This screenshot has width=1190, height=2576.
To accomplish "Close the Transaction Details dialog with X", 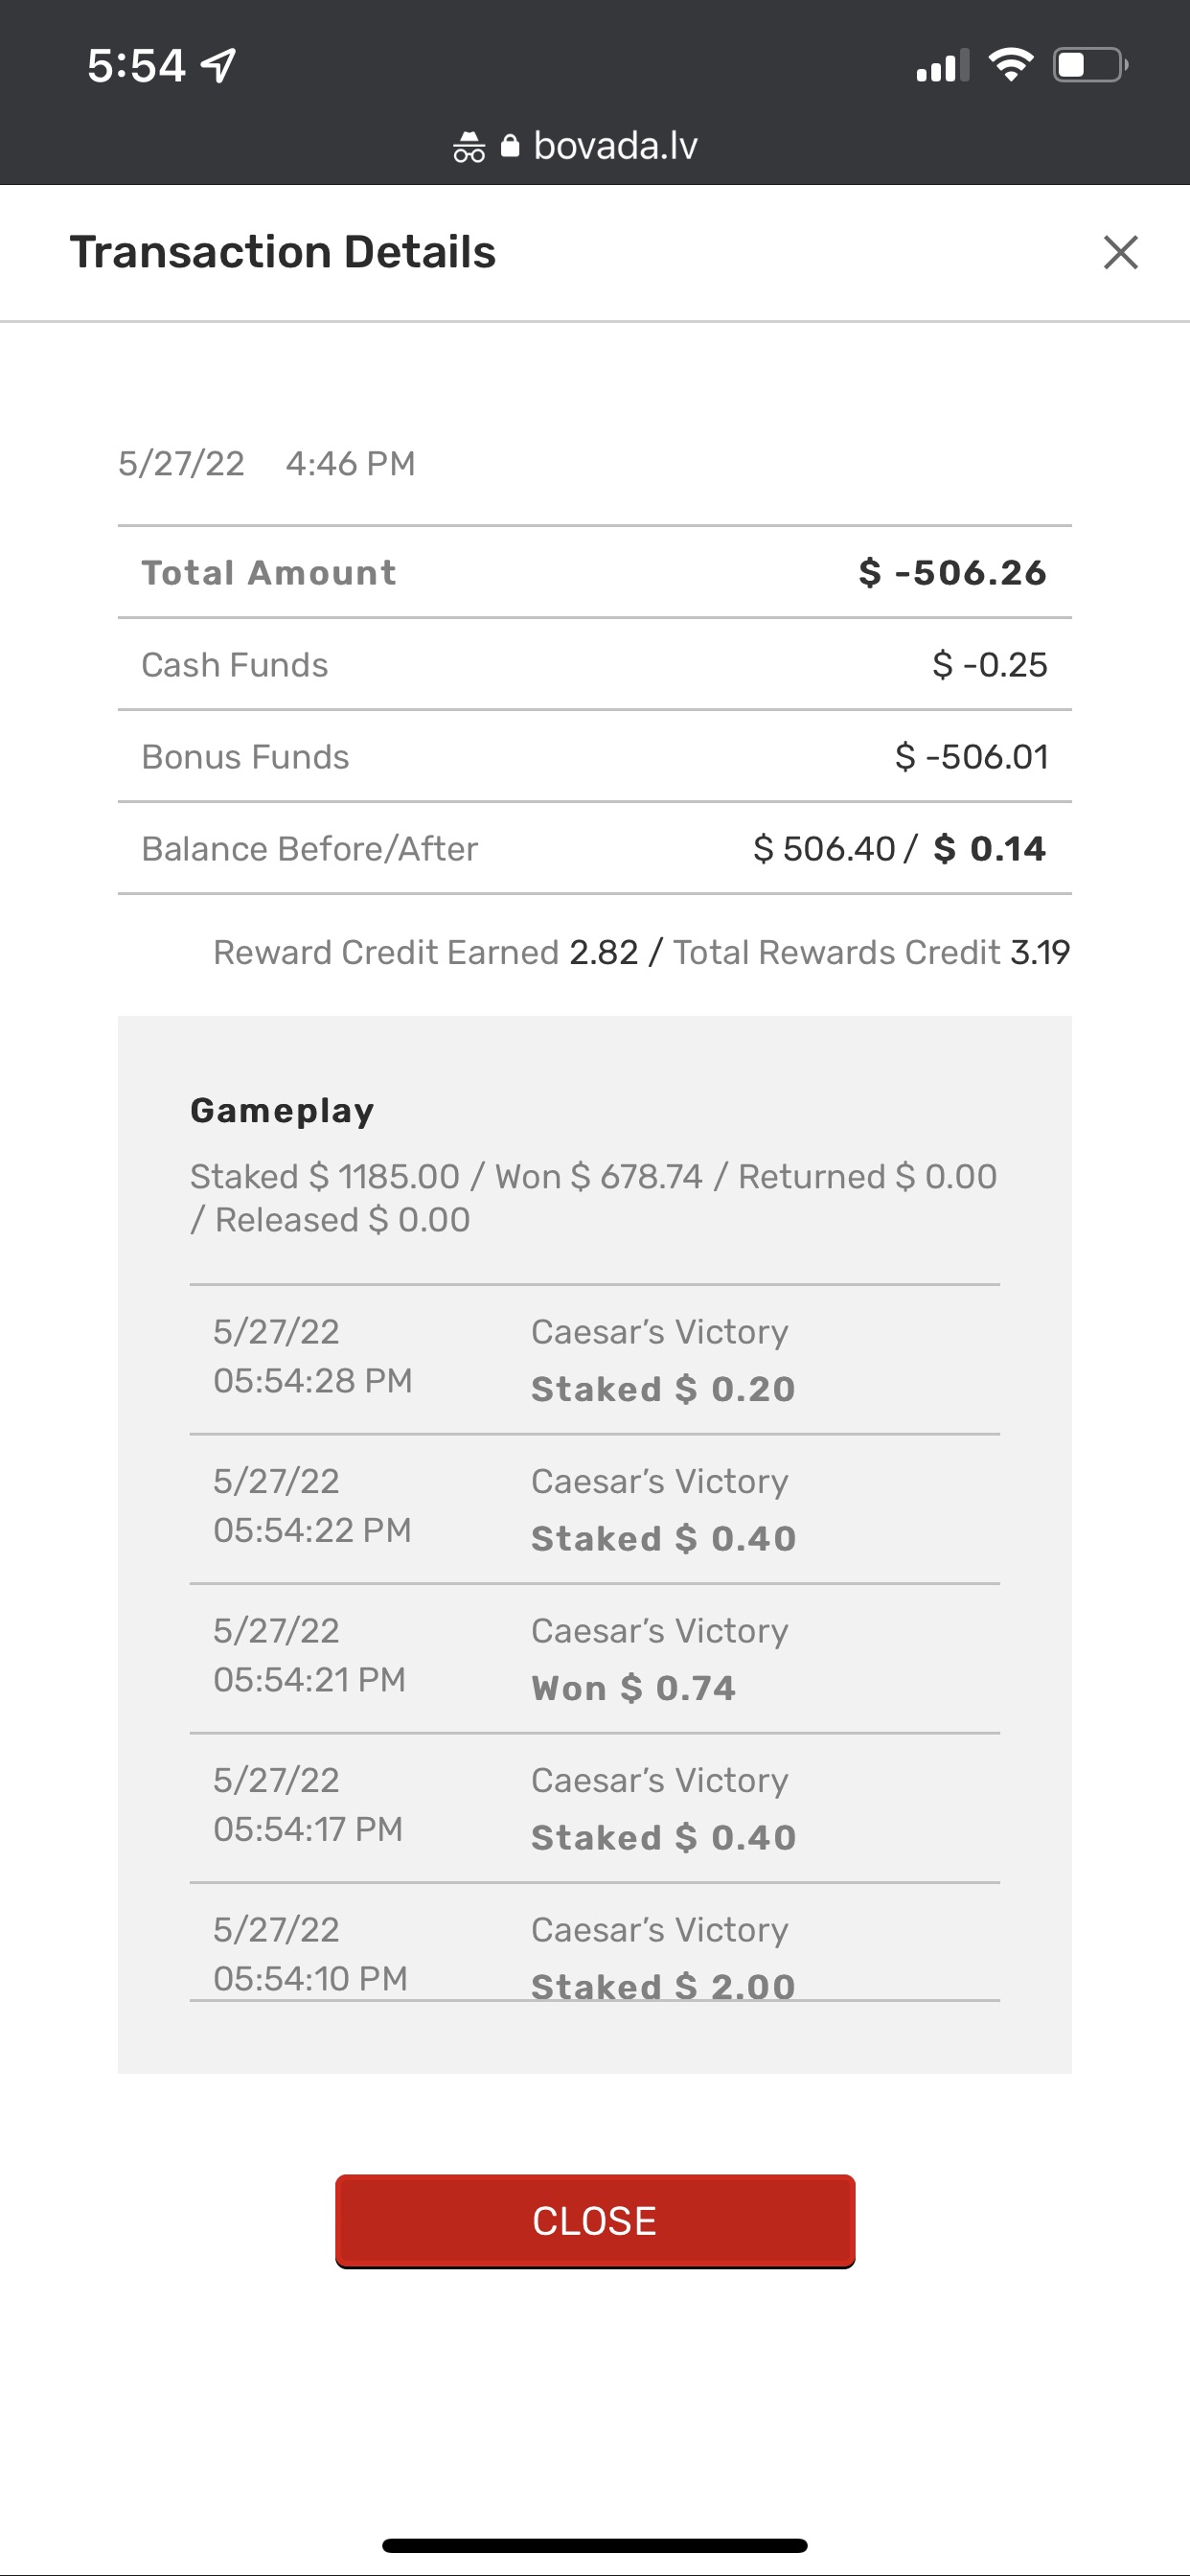I will click(1120, 252).
